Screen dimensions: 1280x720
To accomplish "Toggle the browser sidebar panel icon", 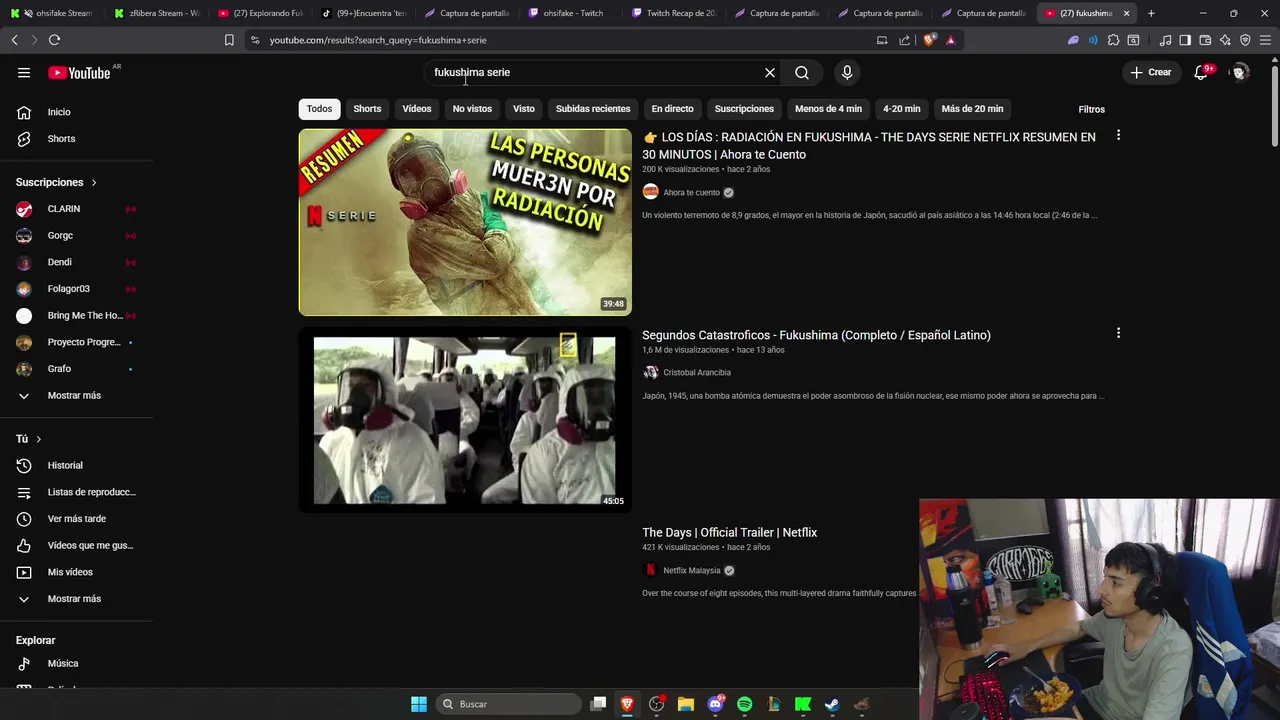I will 1185,40.
